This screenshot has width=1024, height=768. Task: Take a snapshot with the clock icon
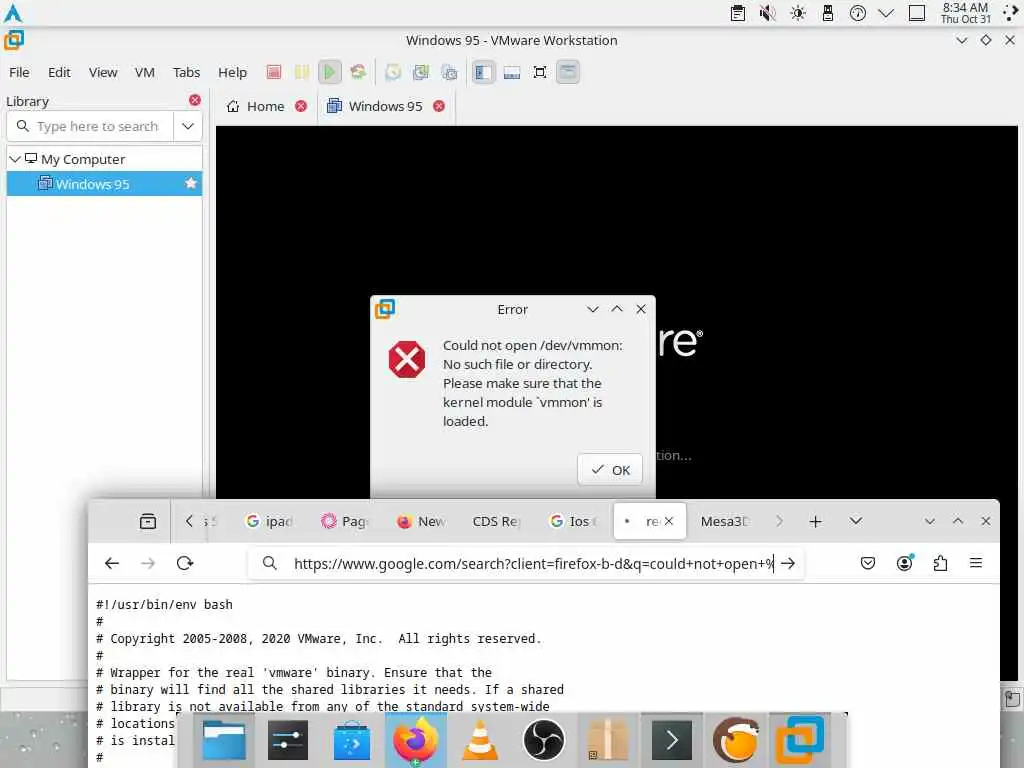coord(392,72)
